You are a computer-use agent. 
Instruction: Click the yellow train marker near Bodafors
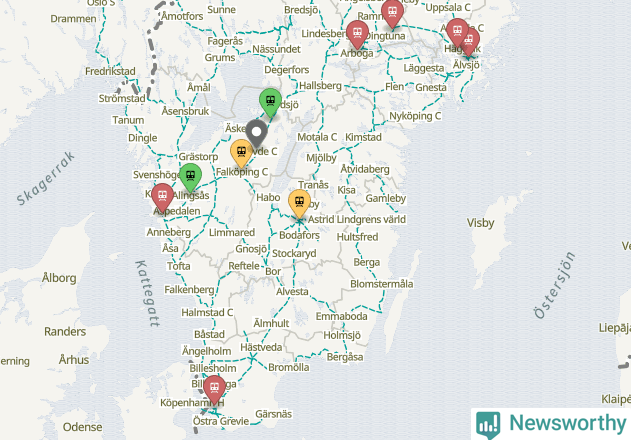coord(299,203)
